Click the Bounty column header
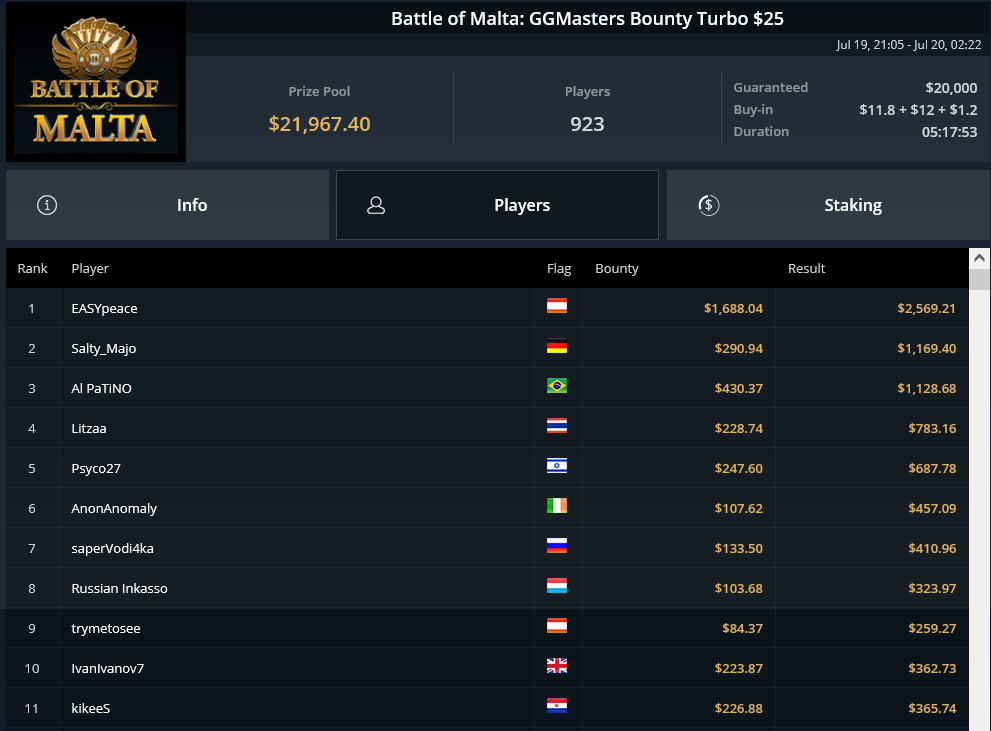Screen dimensions: 991x731 (x=617, y=269)
